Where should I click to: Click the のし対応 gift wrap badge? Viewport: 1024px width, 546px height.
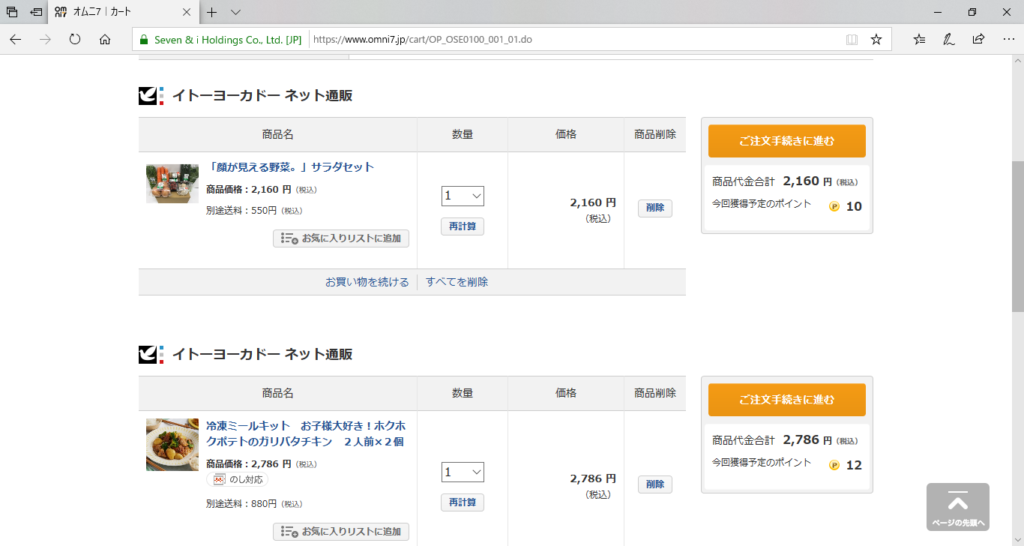238,480
